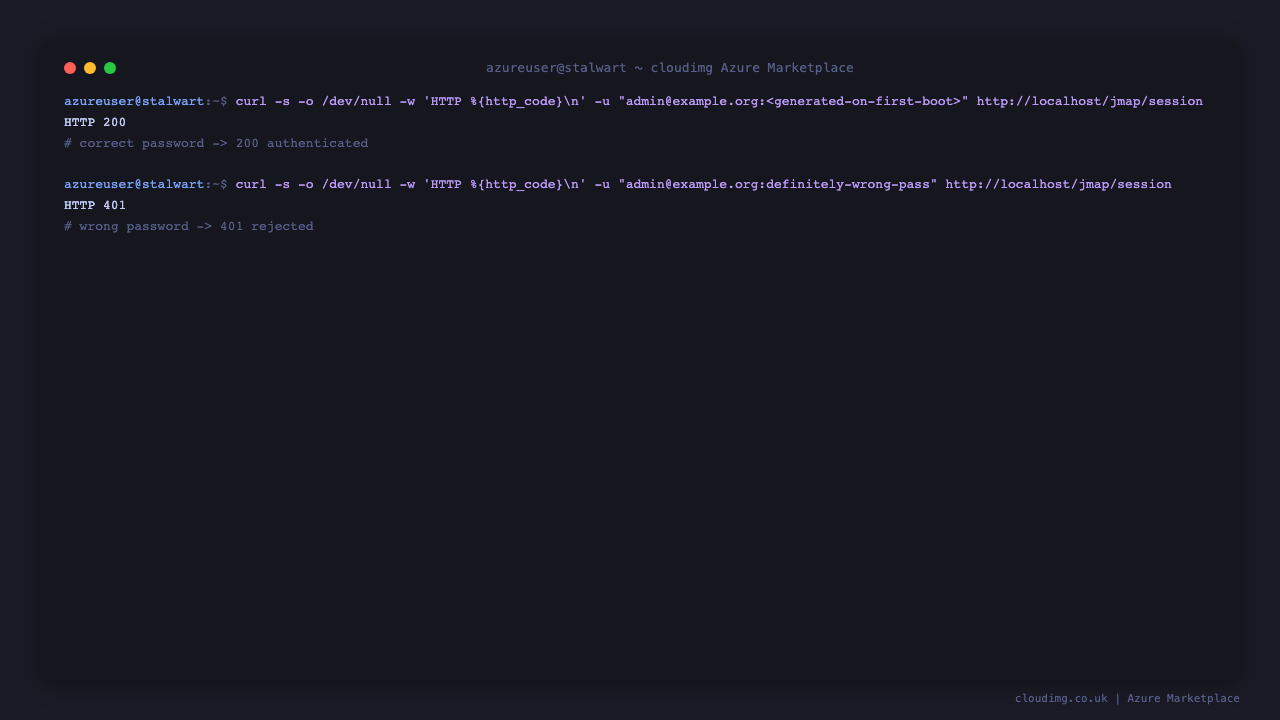Image resolution: width=1280 pixels, height=720 pixels.
Task: Click the first curl command with generated-on-first-boot password
Action: [719, 101]
